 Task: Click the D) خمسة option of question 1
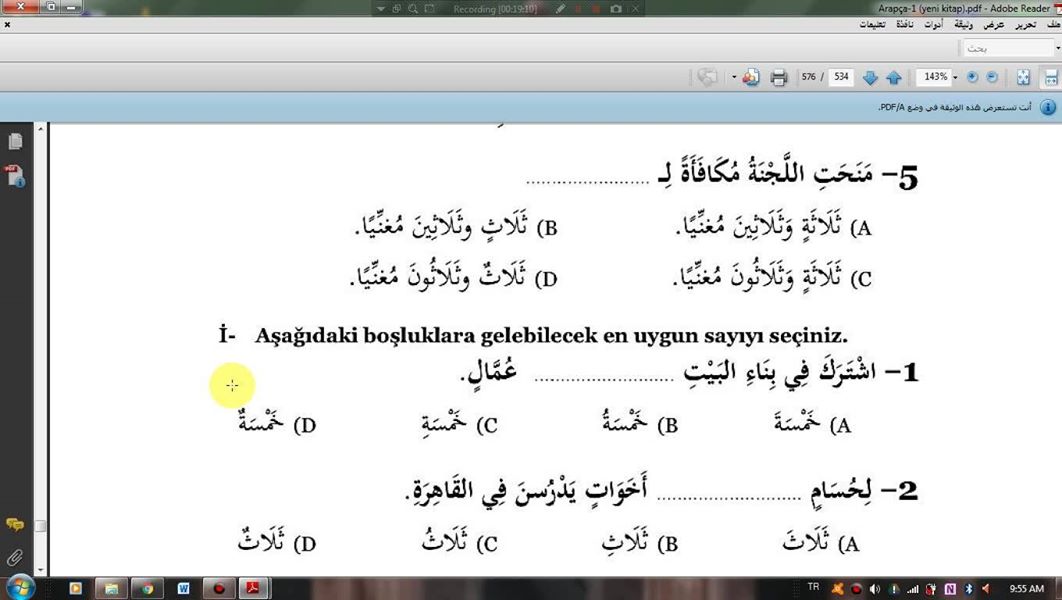pos(277,423)
